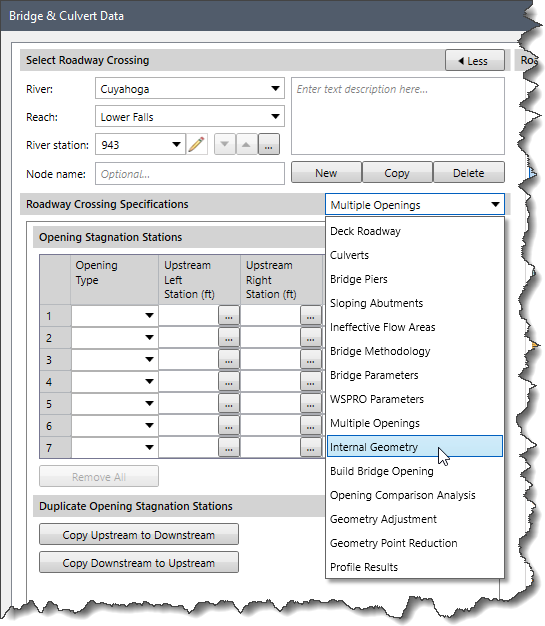Select Geometry Adjustment option
This screenshot has height=626, width=545.
(x=415, y=519)
